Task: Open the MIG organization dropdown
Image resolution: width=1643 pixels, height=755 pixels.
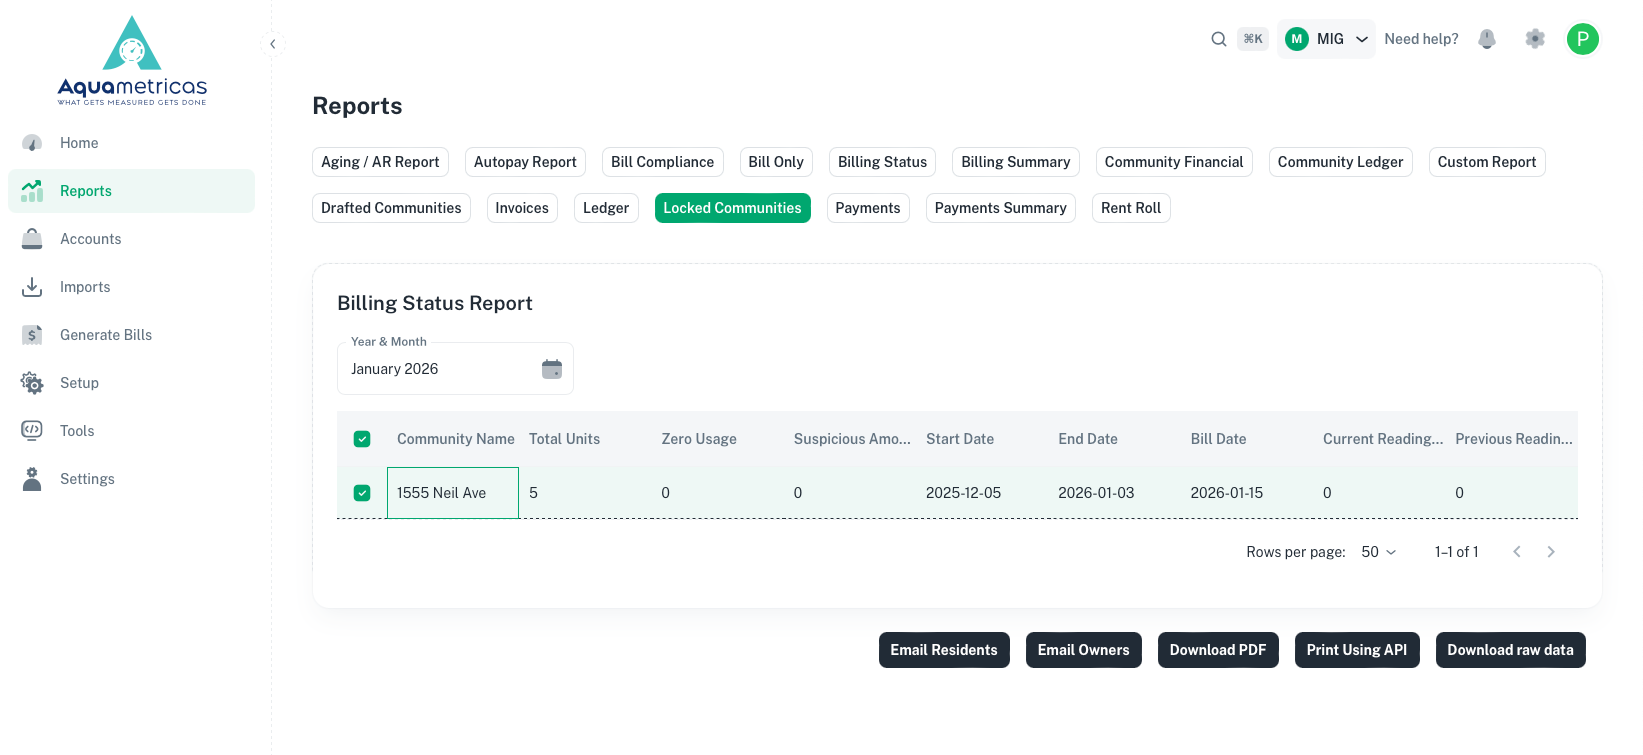Action: [x=1326, y=39]
